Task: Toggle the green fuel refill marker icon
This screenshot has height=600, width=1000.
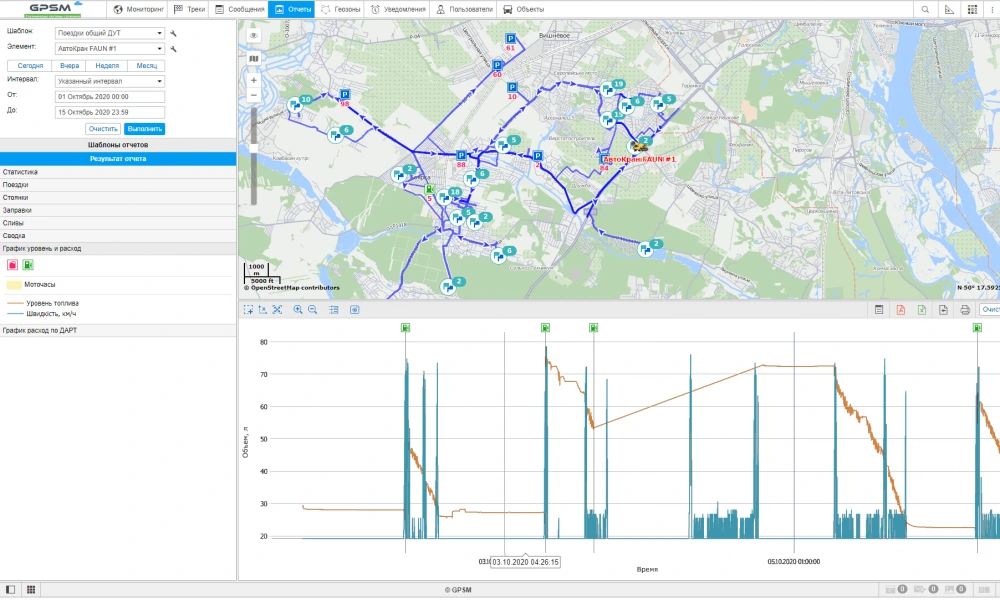Action: 28,265
